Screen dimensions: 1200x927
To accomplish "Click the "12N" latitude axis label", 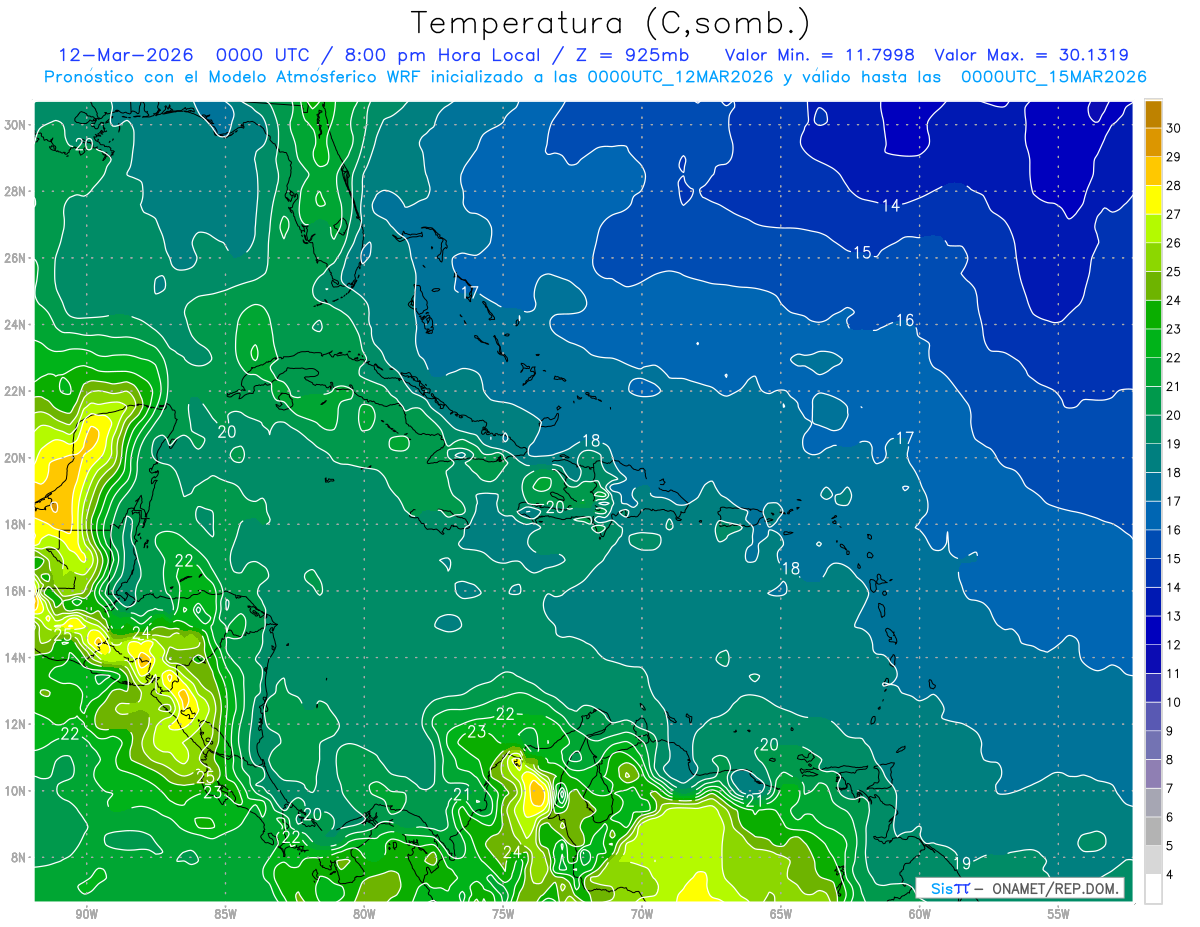I will pos(15,724).
